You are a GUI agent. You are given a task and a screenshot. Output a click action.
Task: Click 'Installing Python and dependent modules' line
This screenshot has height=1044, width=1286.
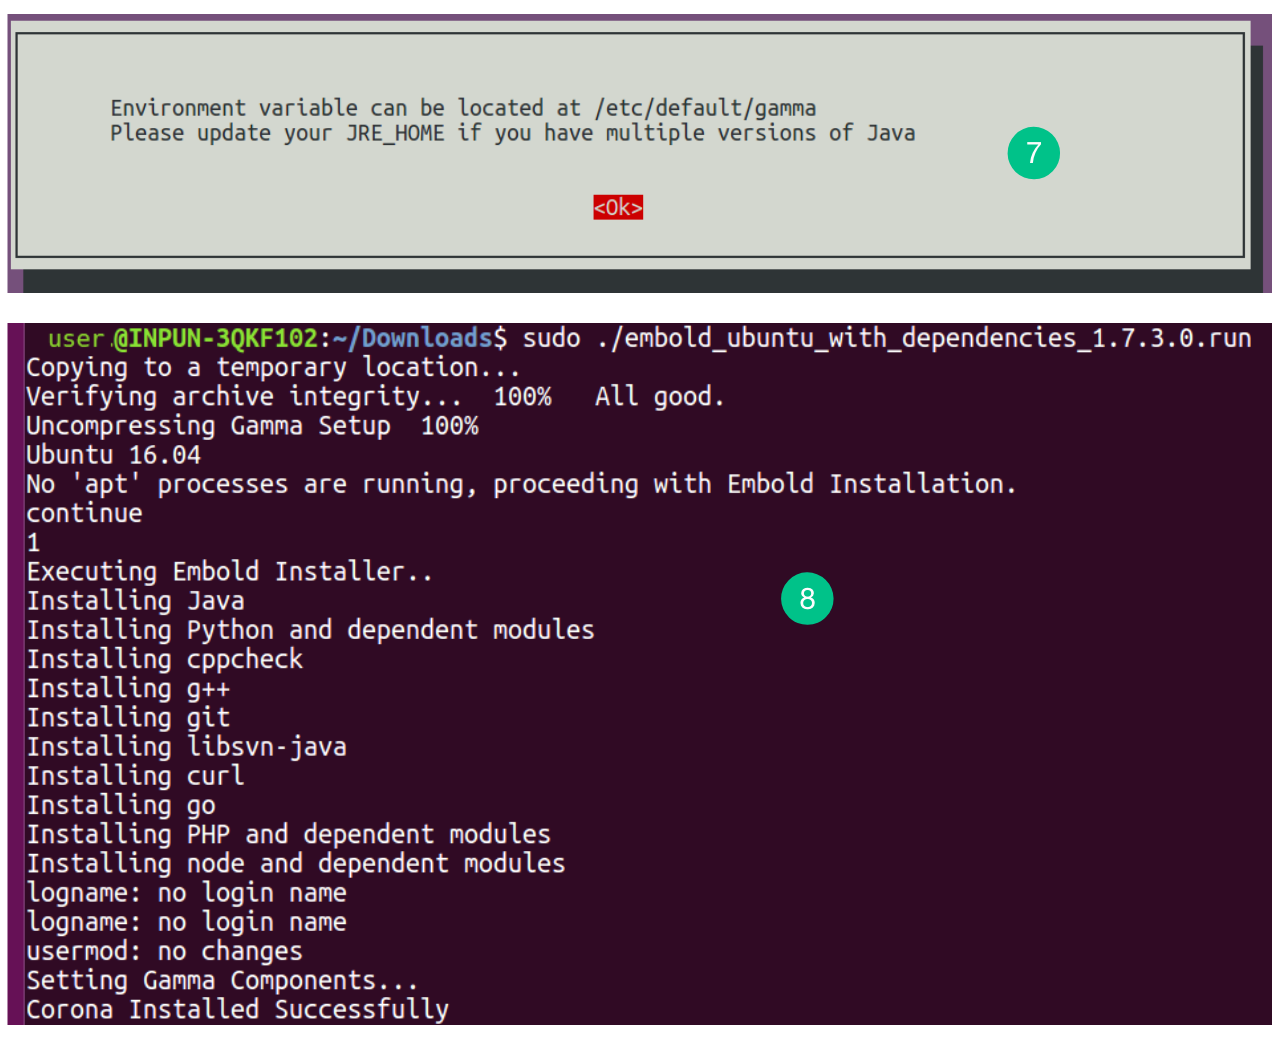(x=310, y=630)
